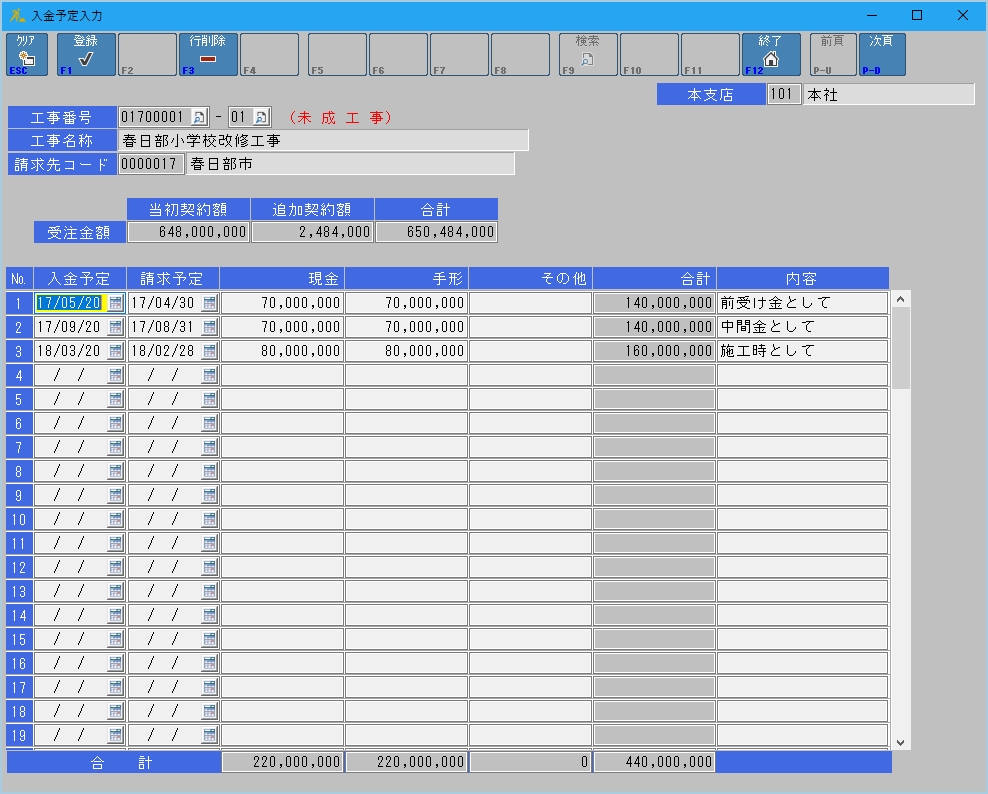Open lookup icon beside branch number 01
988x794 pixels.
[261, 117]
